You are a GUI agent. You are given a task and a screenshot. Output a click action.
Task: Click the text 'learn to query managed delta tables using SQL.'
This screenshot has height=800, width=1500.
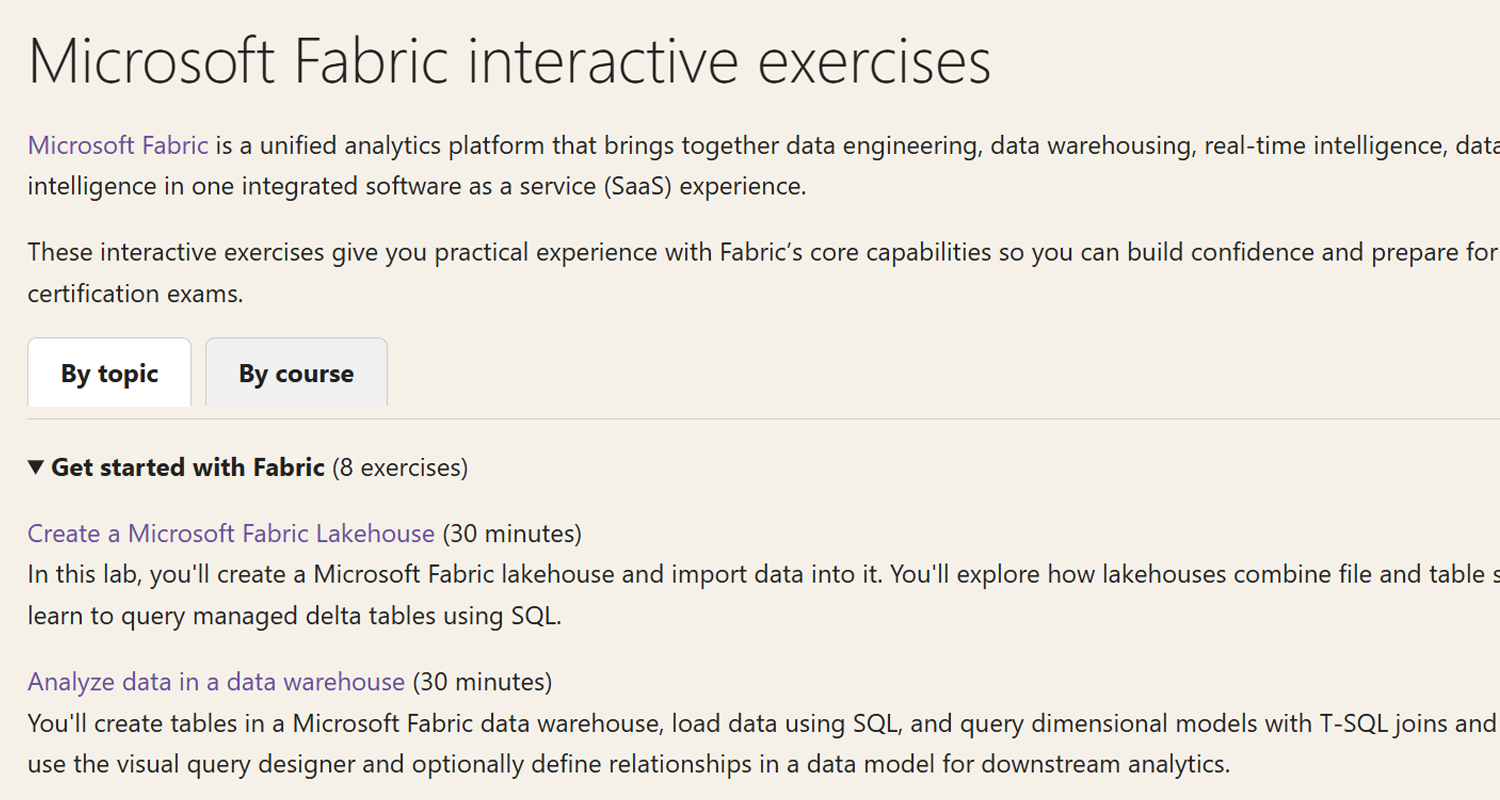[295, 616]
